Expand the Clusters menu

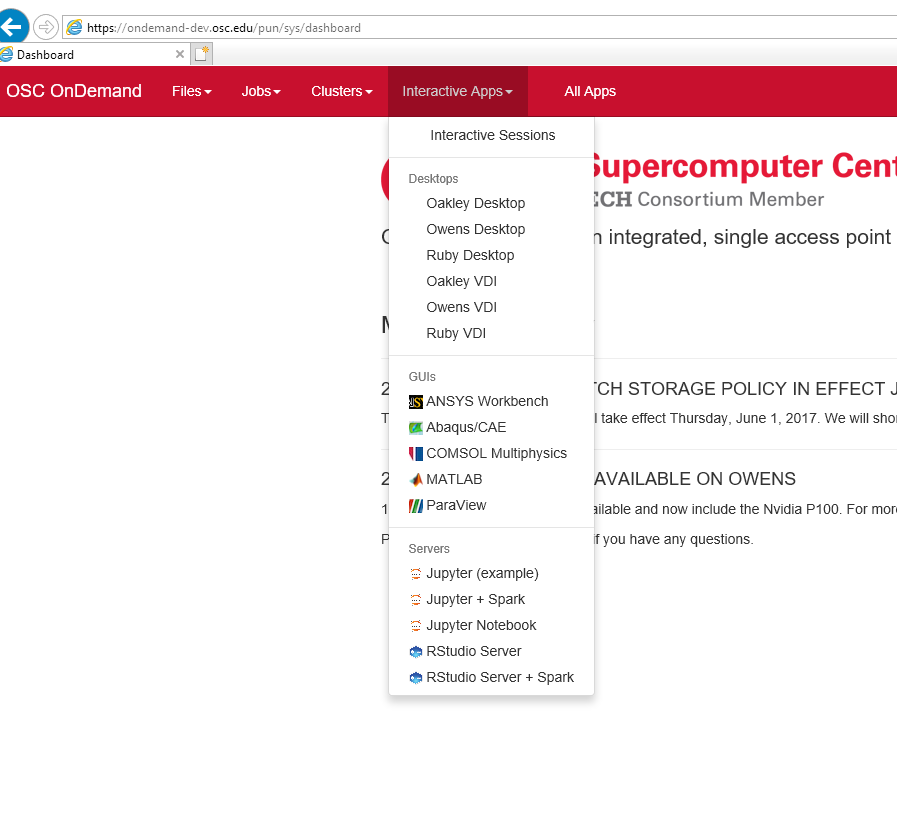(341, 91)
